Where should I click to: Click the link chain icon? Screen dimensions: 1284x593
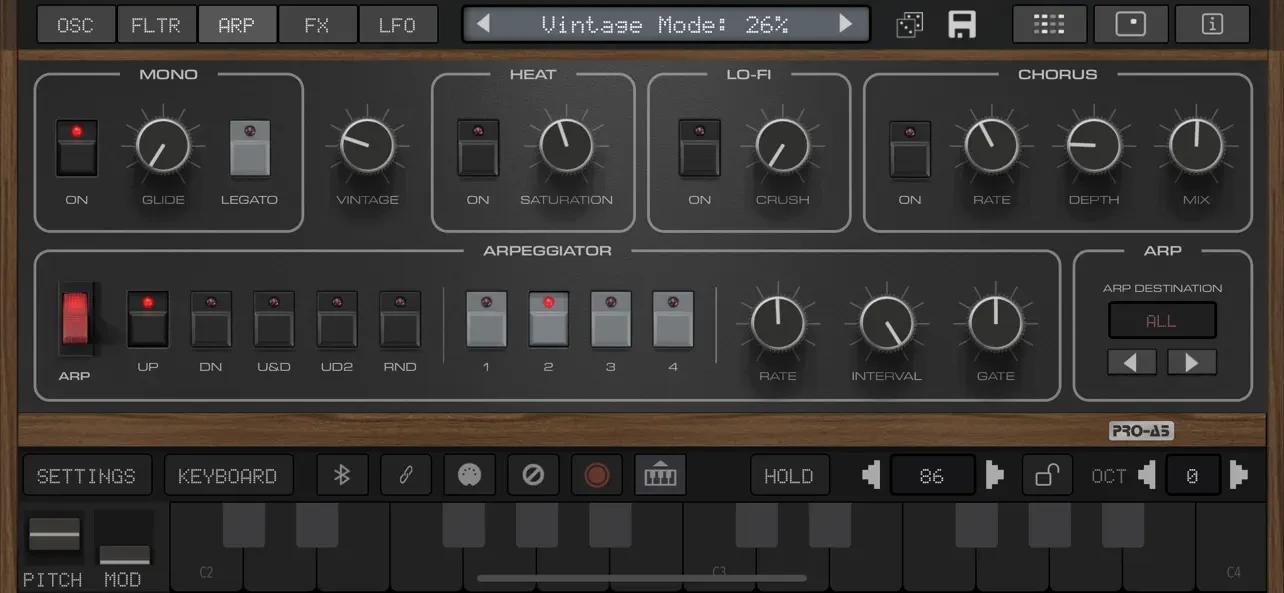click(x=406, y=475)
